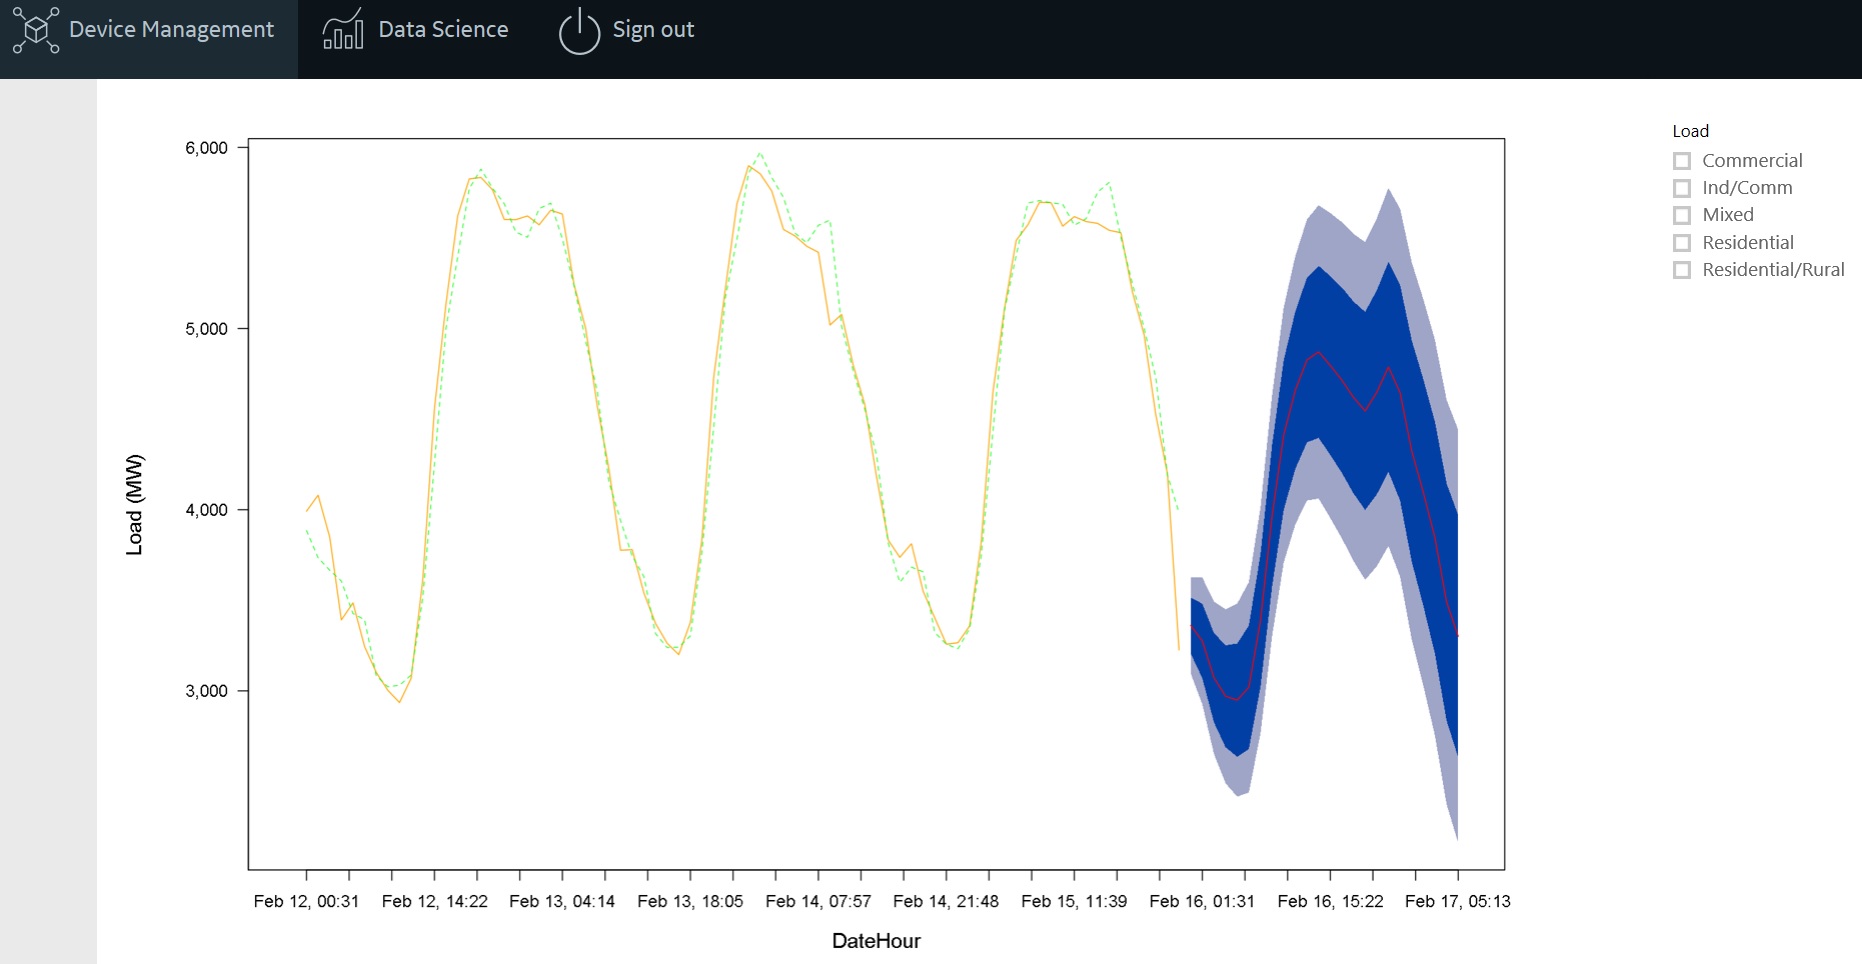Click the Data Science bar chart icon
This screenshot has height=964, width=1862.
pyautogui.click(x=343, y=30)
